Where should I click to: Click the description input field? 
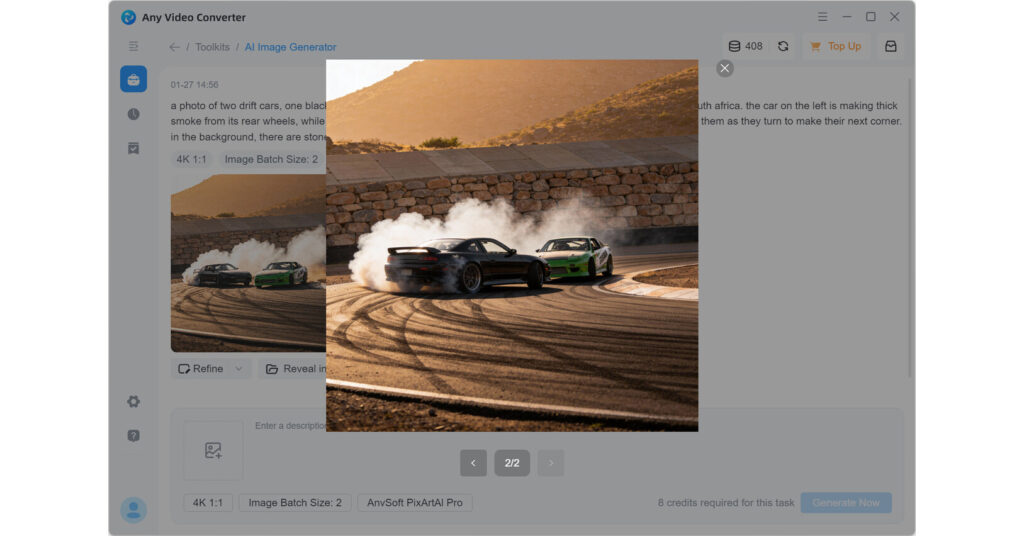click(x=290, y=426)
